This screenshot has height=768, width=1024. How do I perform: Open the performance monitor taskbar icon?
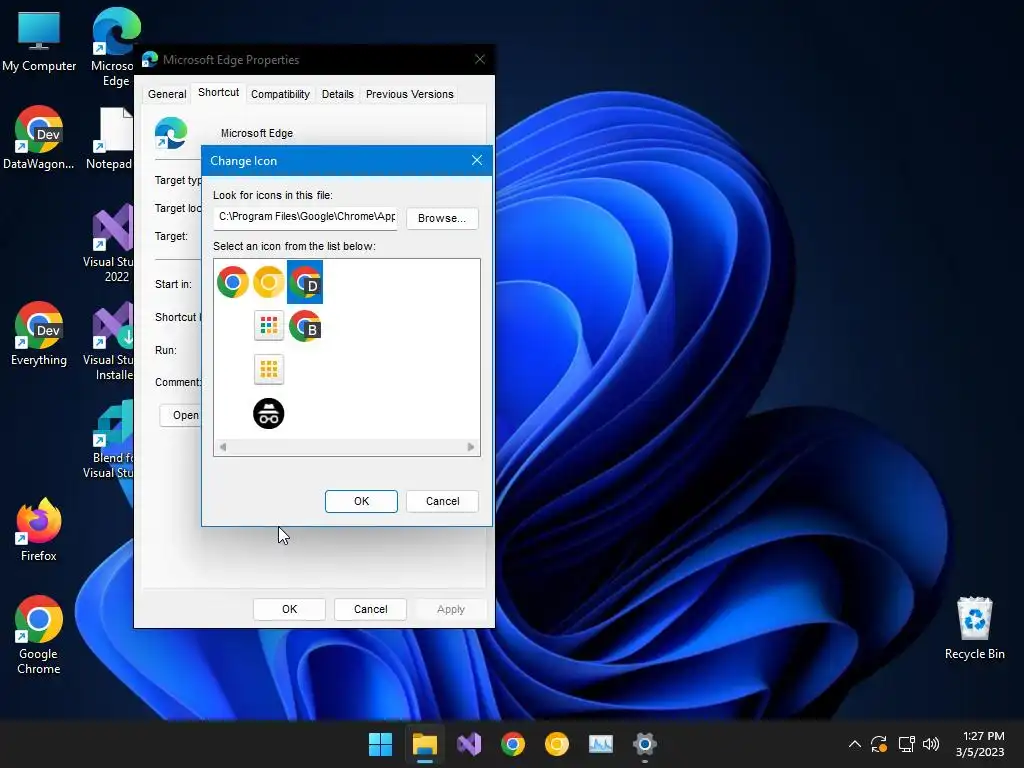click(x=601, y=744)
